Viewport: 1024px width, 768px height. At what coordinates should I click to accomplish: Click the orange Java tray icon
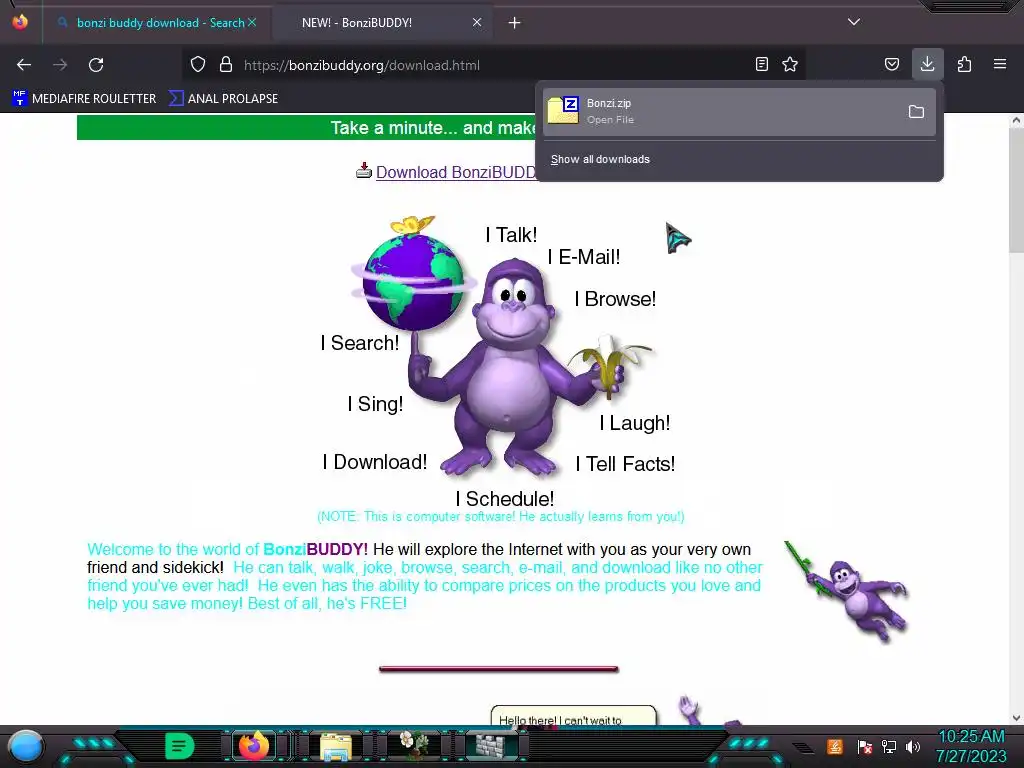click(835, 746)
